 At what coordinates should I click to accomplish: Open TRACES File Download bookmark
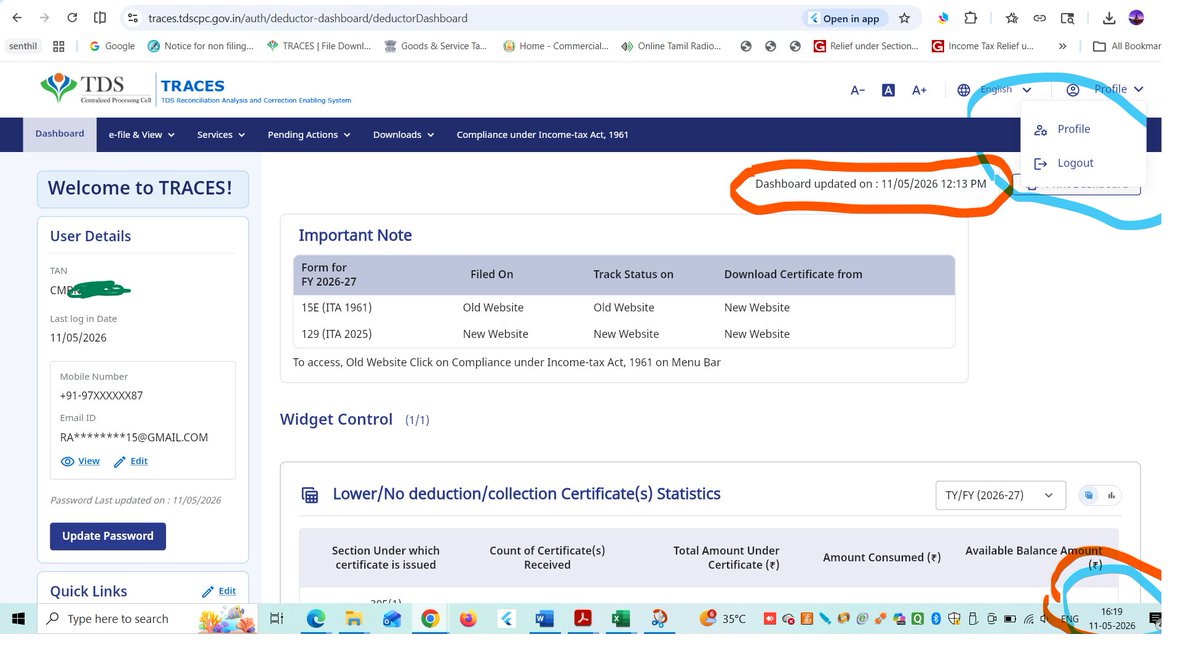pos(318,46)
